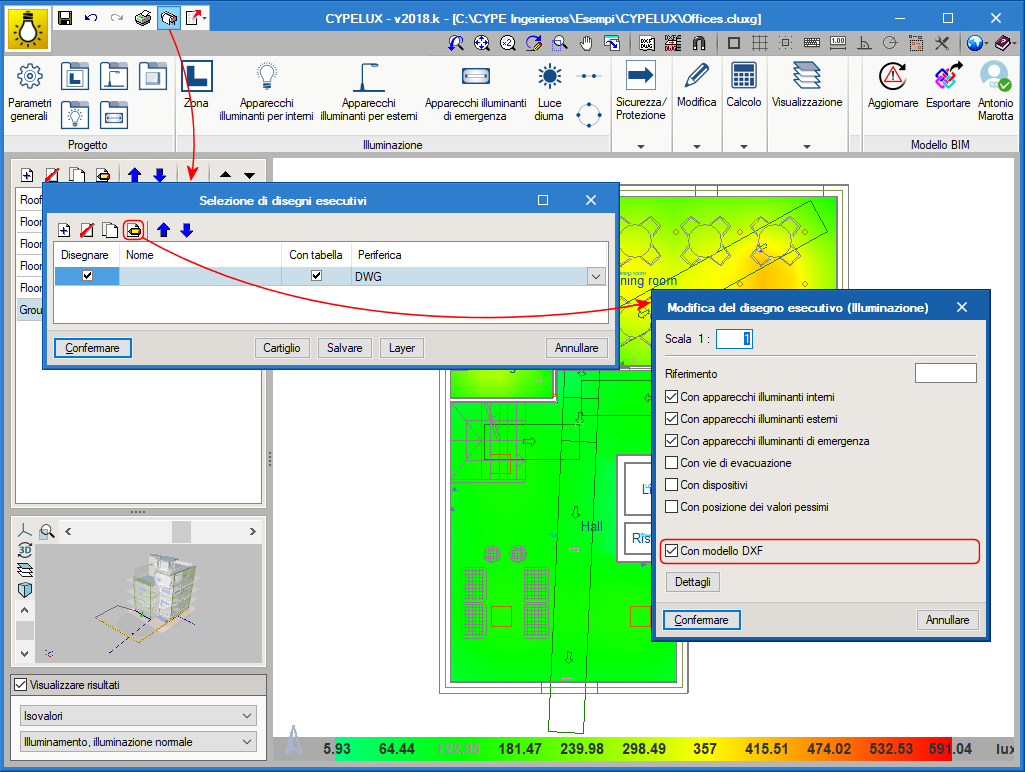Click Confermare in Modifica del disegno dialog
Viewport: 1025px width, 772px height.
click(701, 620)
